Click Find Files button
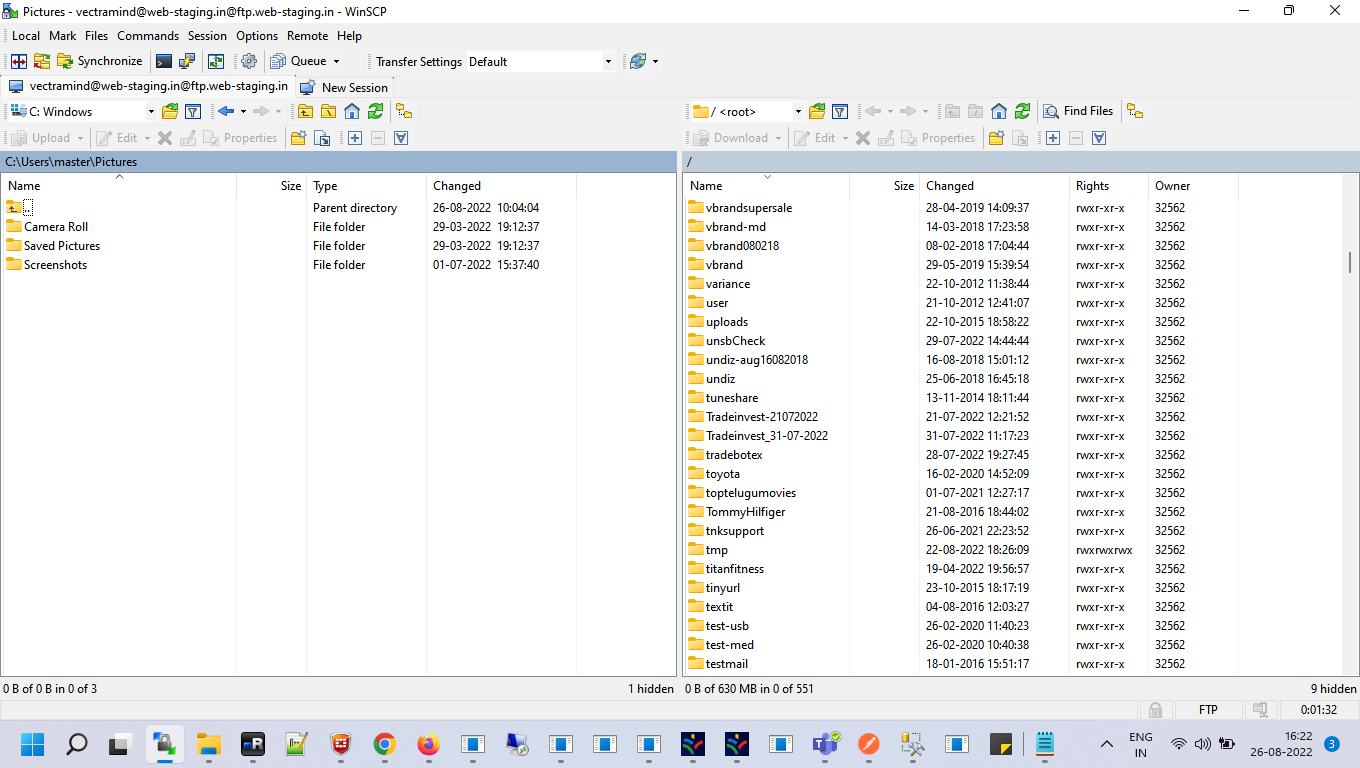The image size is (1360, 768). point(1078,111)
